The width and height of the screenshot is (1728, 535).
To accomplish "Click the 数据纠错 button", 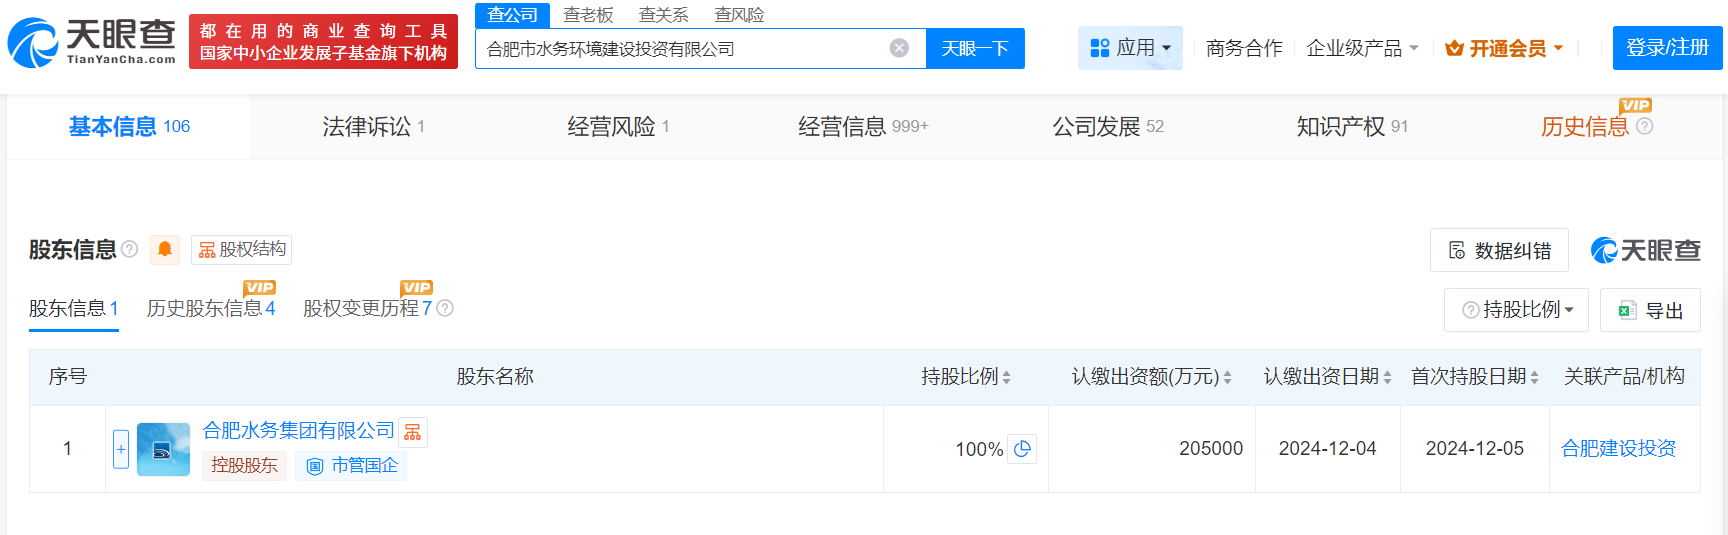I will [1499, 250].
